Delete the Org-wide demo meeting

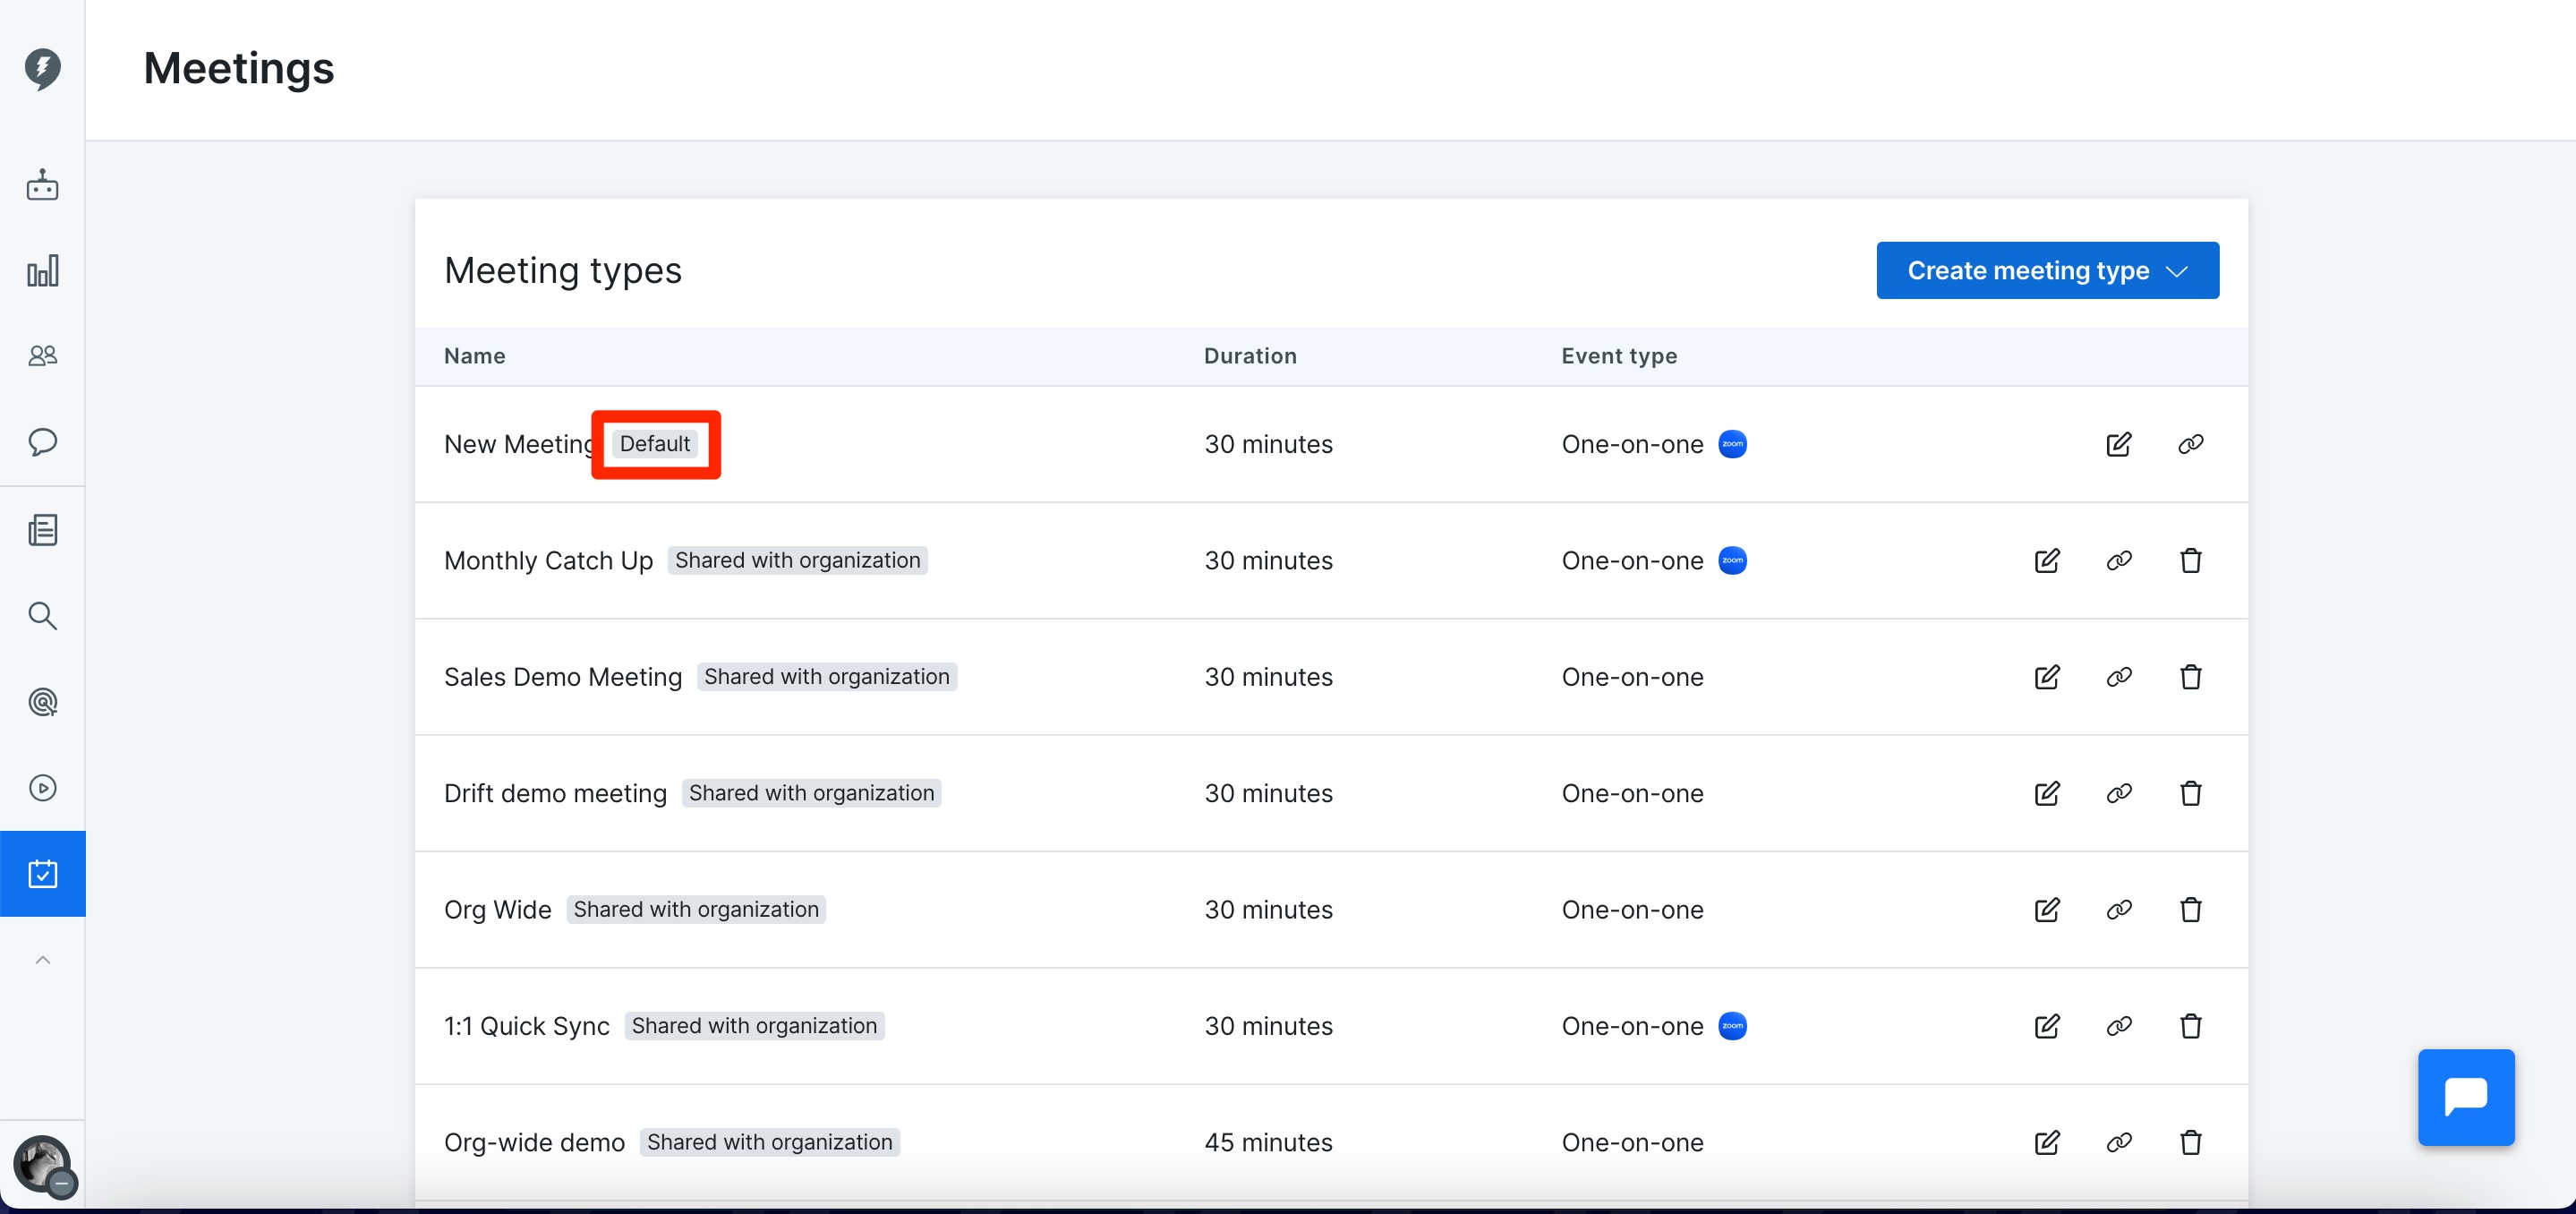click(2190, 1142)
